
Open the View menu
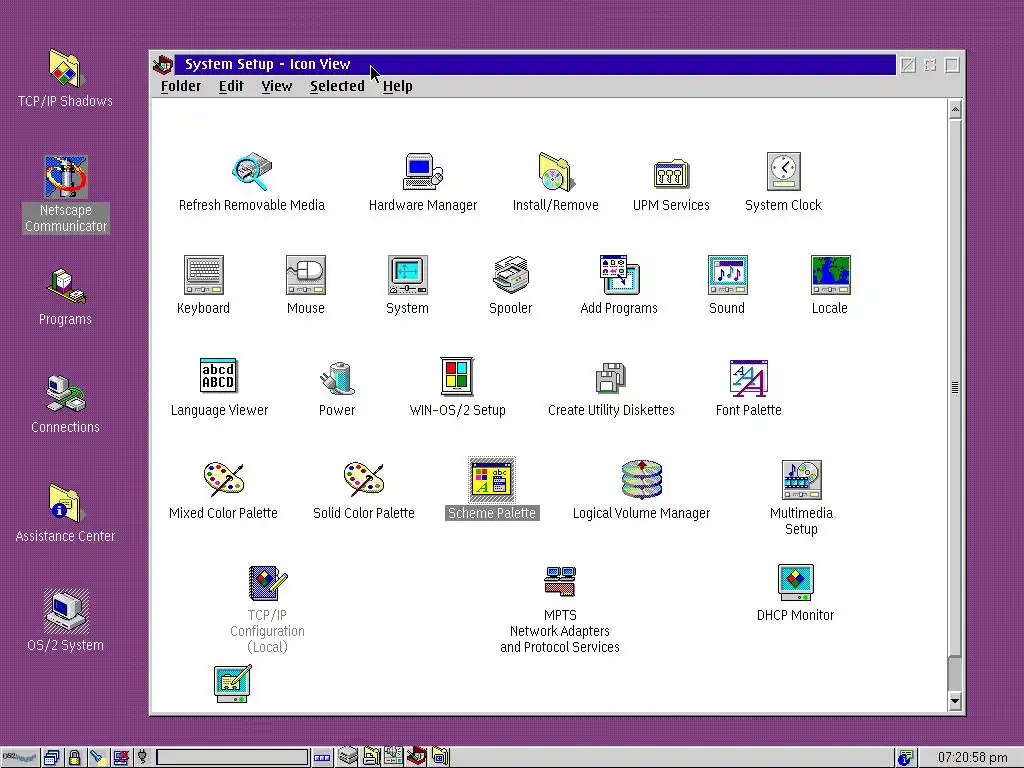(277, 86)
